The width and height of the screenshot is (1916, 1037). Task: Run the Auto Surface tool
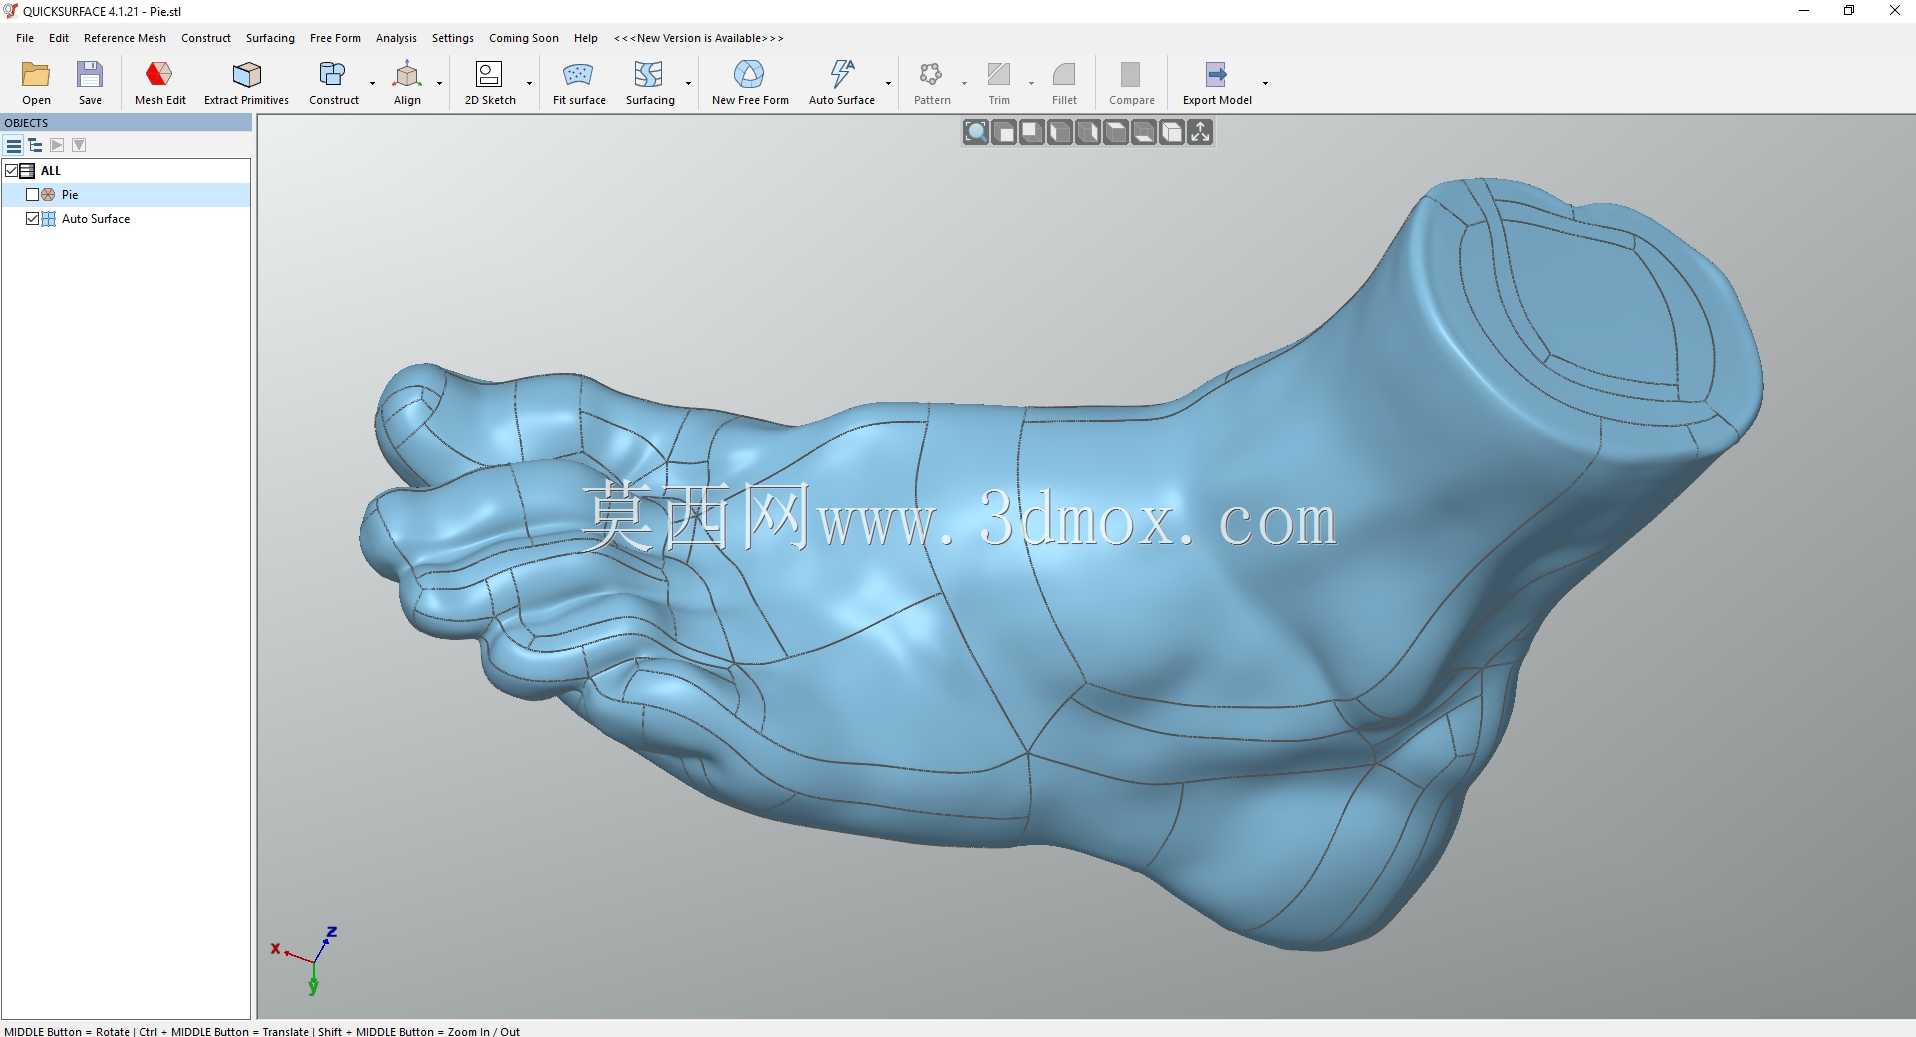tap(841, 82)
